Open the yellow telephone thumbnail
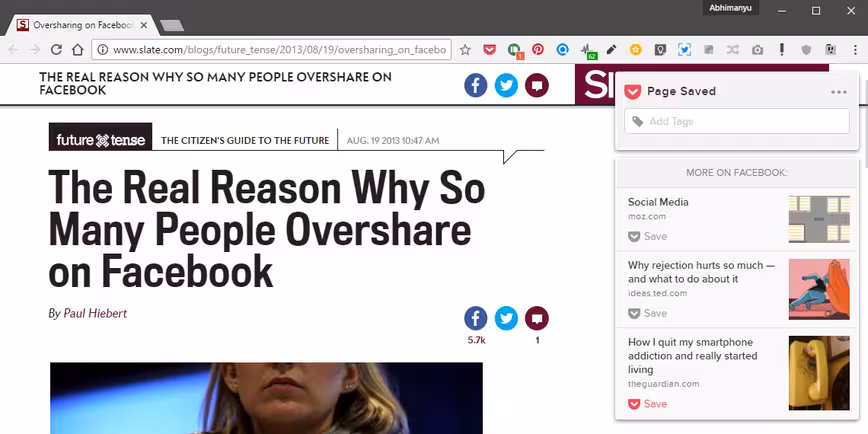This screenshot has width=868, height=434. 819,373
